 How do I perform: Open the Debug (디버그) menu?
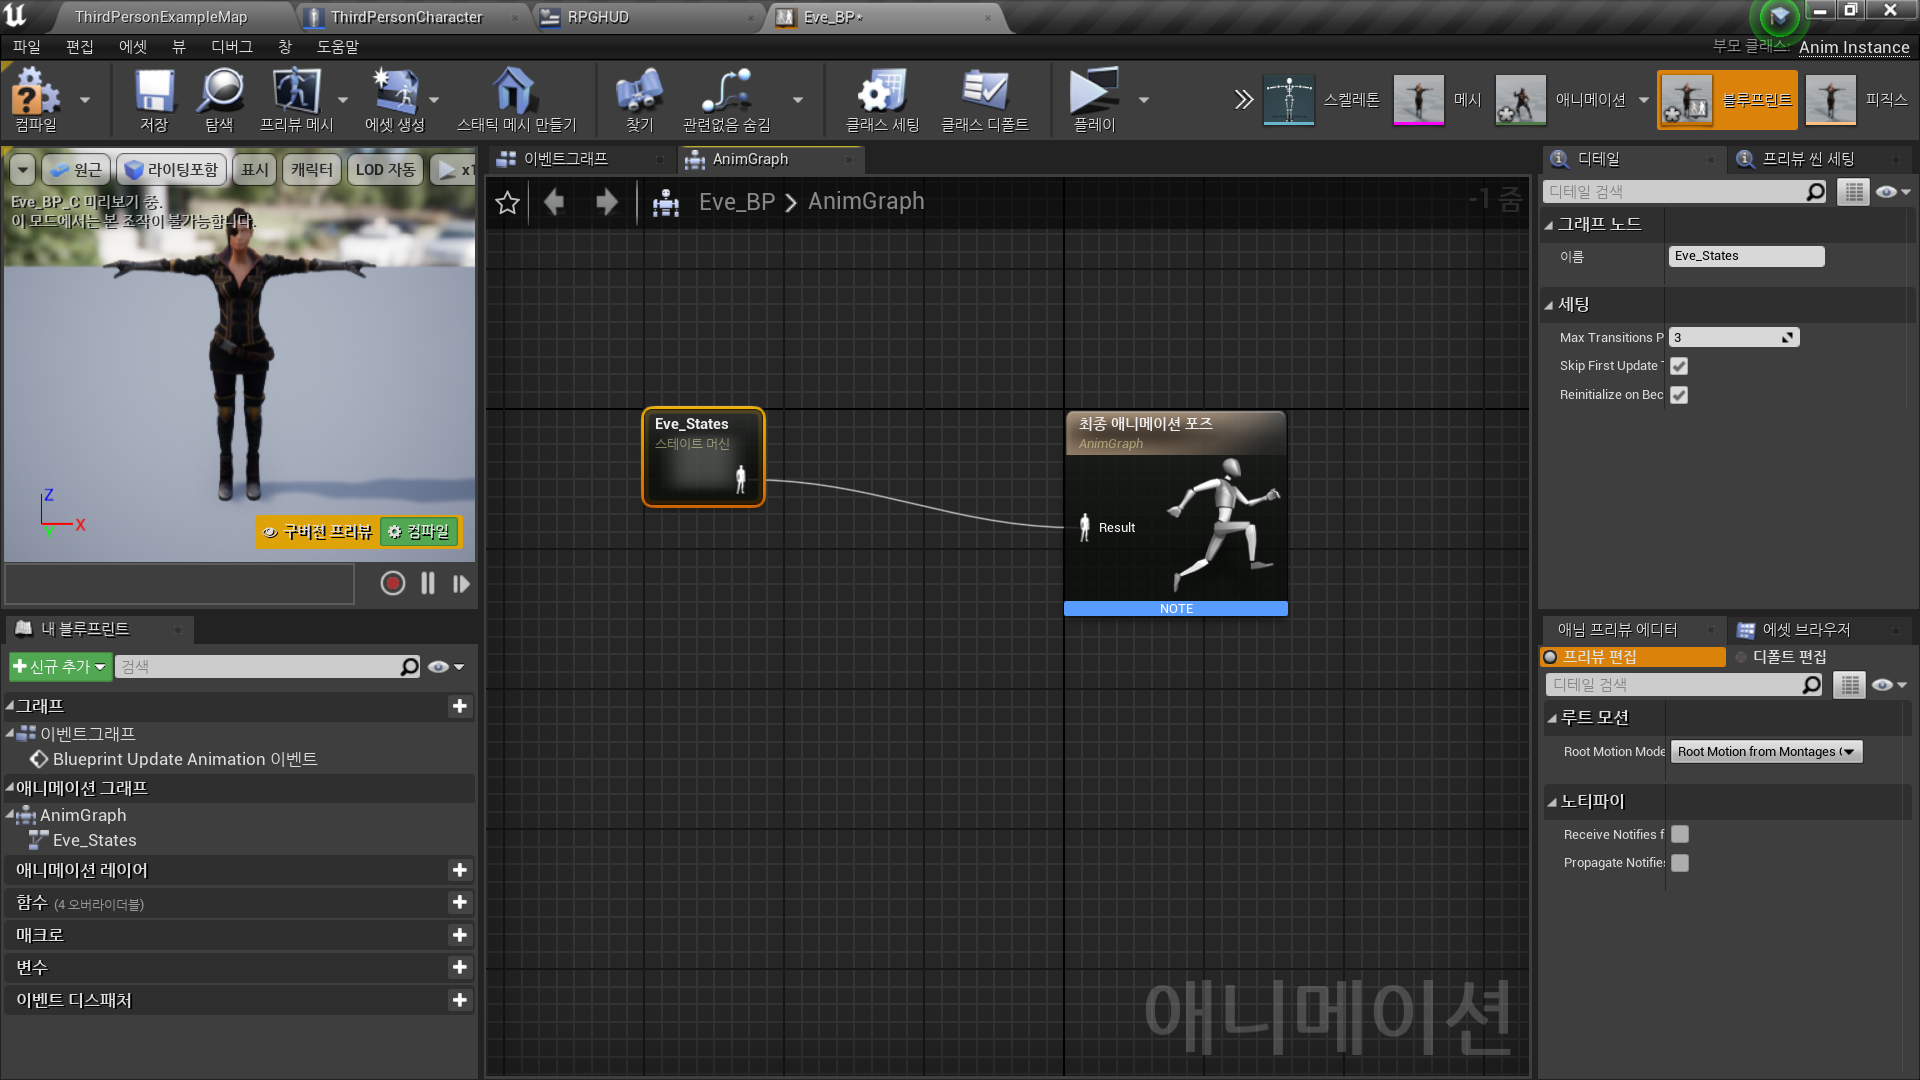[x=231, y=47]
